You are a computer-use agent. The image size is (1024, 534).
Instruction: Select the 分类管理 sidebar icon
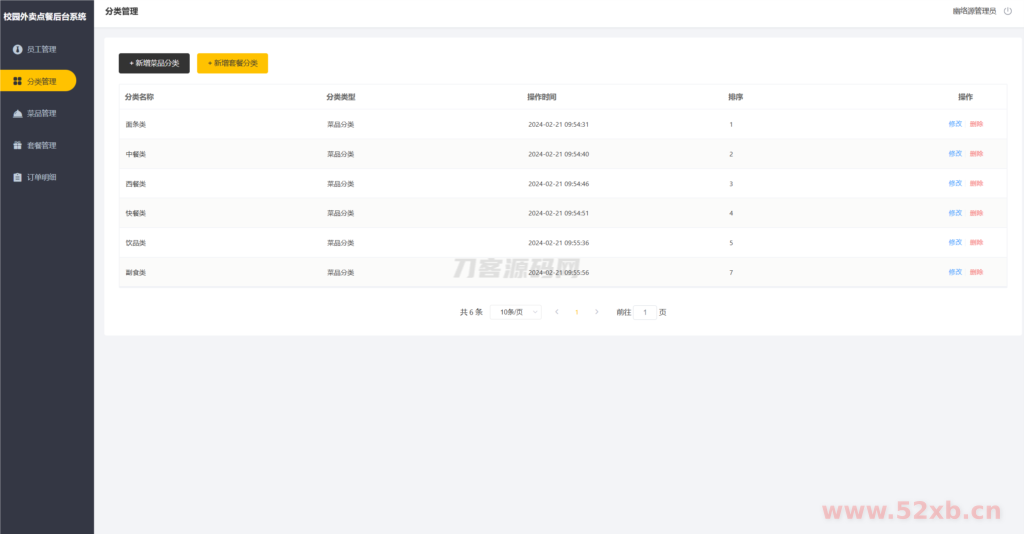coord(17,81)
